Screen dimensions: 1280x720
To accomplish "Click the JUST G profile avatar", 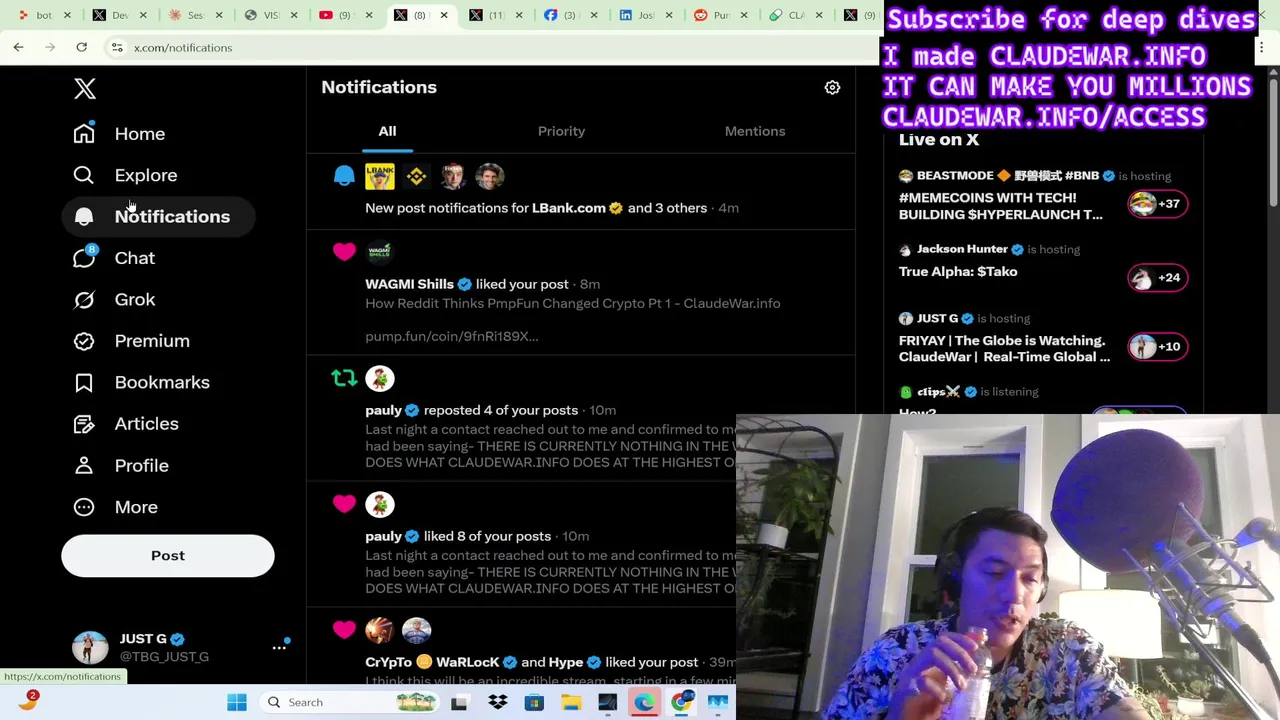I will pyautogui.click(x=90, y=648).
